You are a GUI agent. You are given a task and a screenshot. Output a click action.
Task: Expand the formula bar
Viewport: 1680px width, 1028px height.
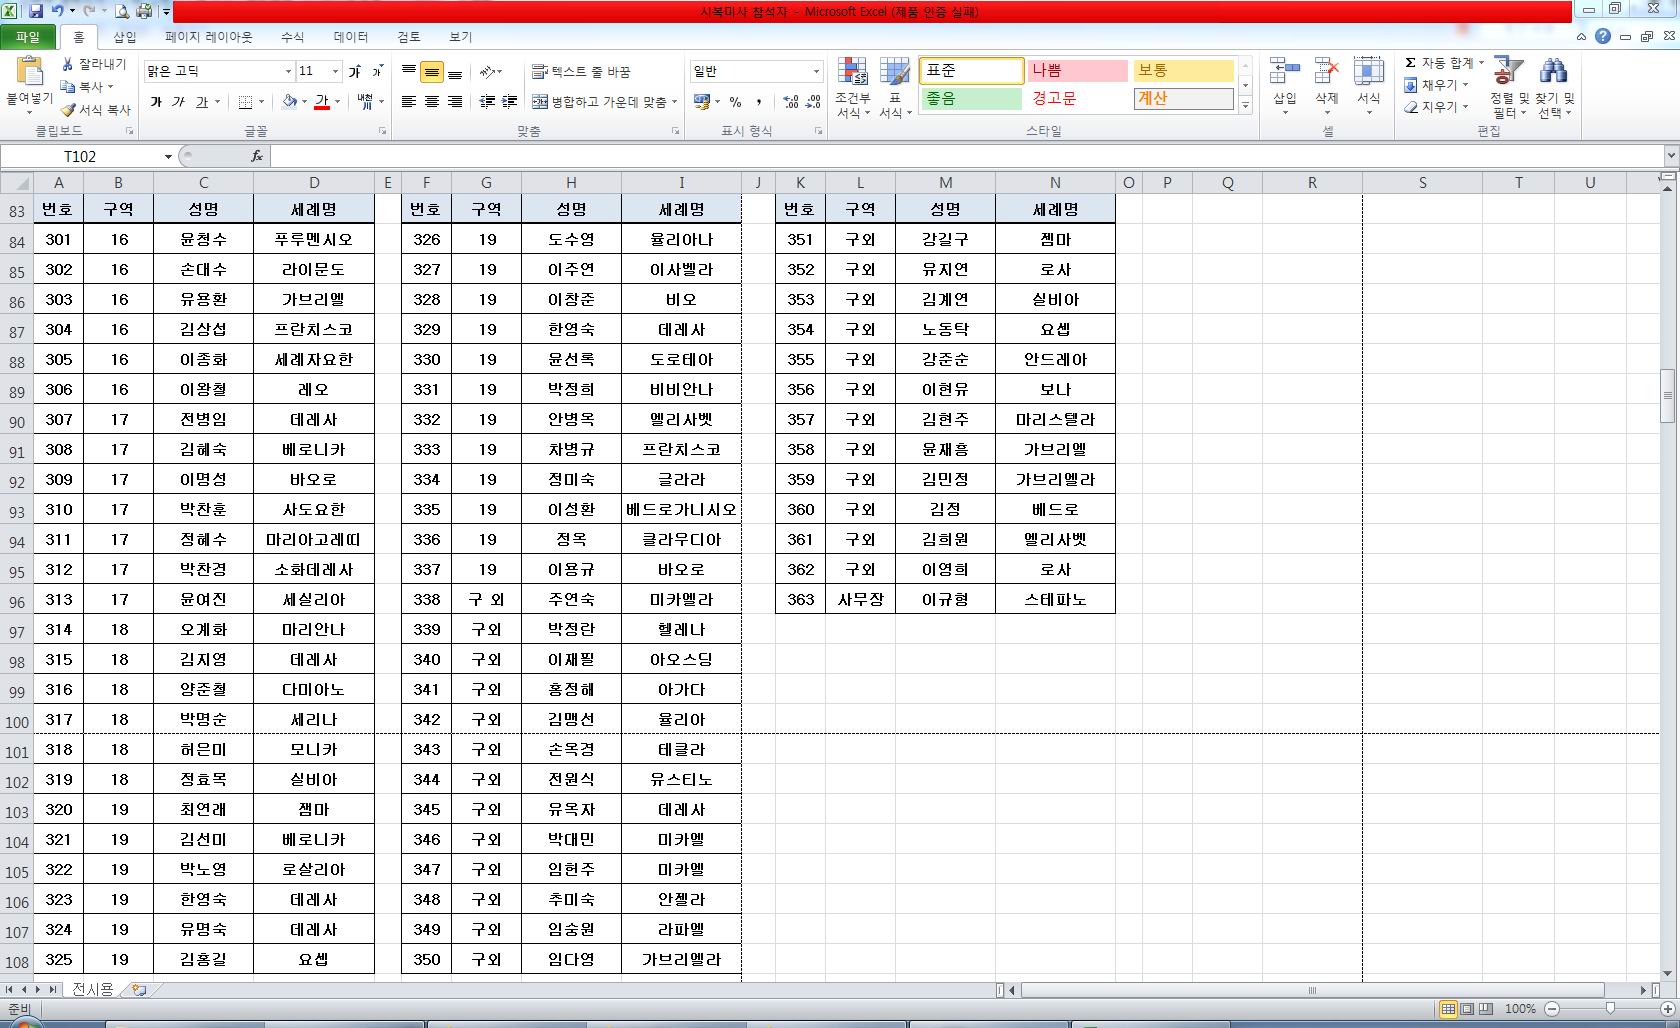[1671, 156]
